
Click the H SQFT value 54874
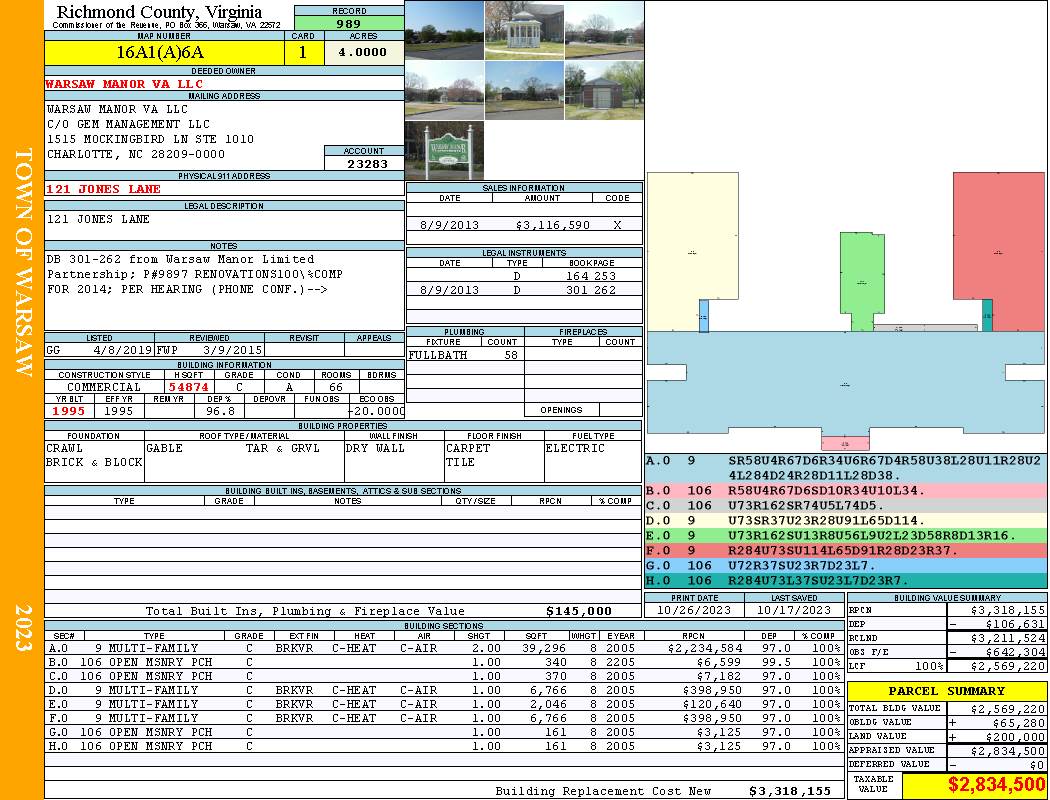pyautogui.click(x=188, y=387)
